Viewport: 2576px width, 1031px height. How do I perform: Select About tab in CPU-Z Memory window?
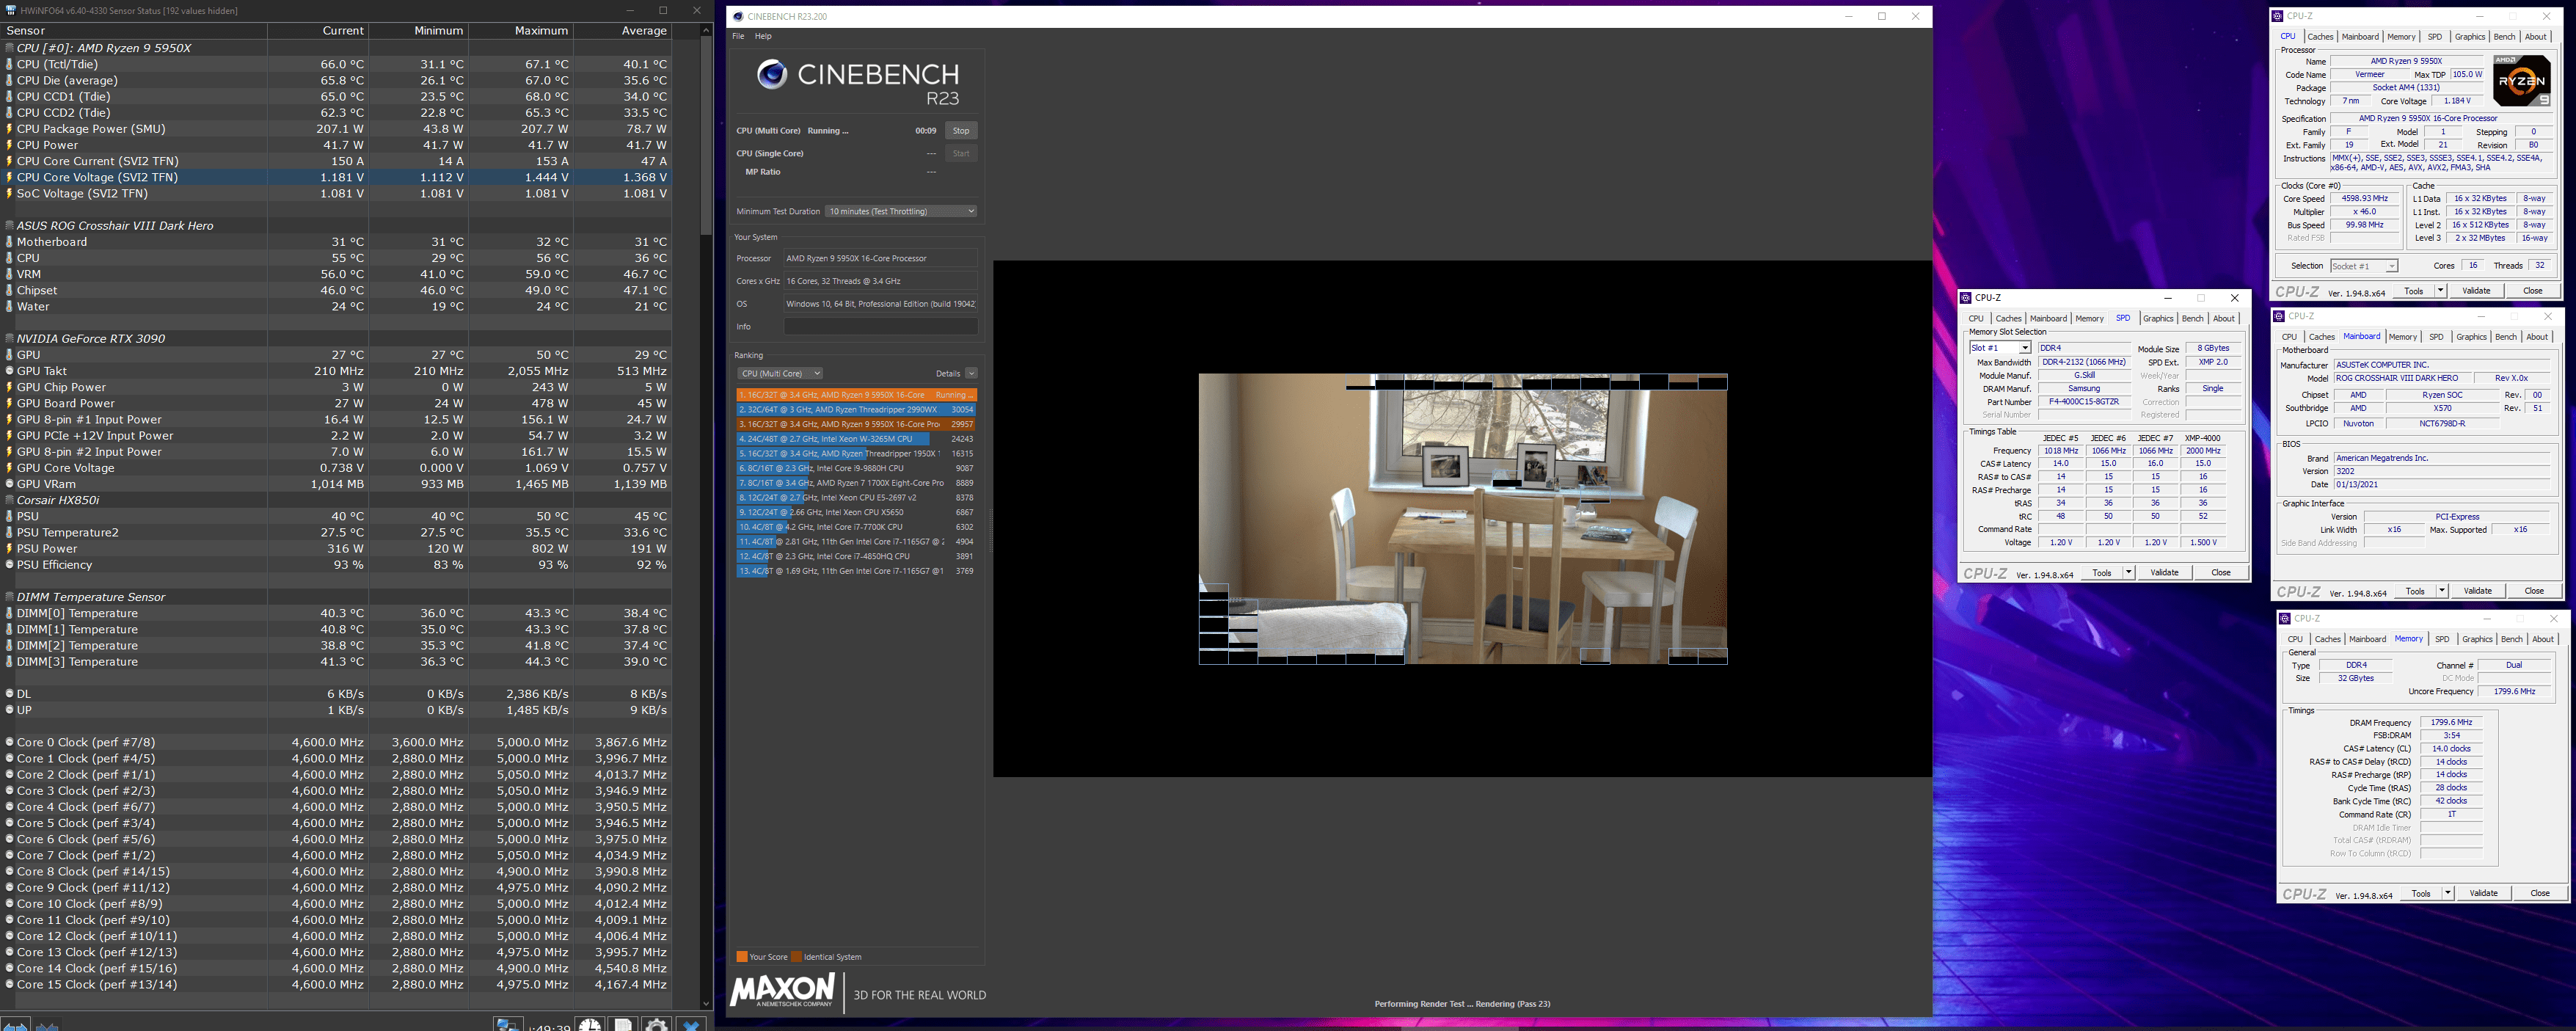pyautogui.click(x=2543, y=639)
